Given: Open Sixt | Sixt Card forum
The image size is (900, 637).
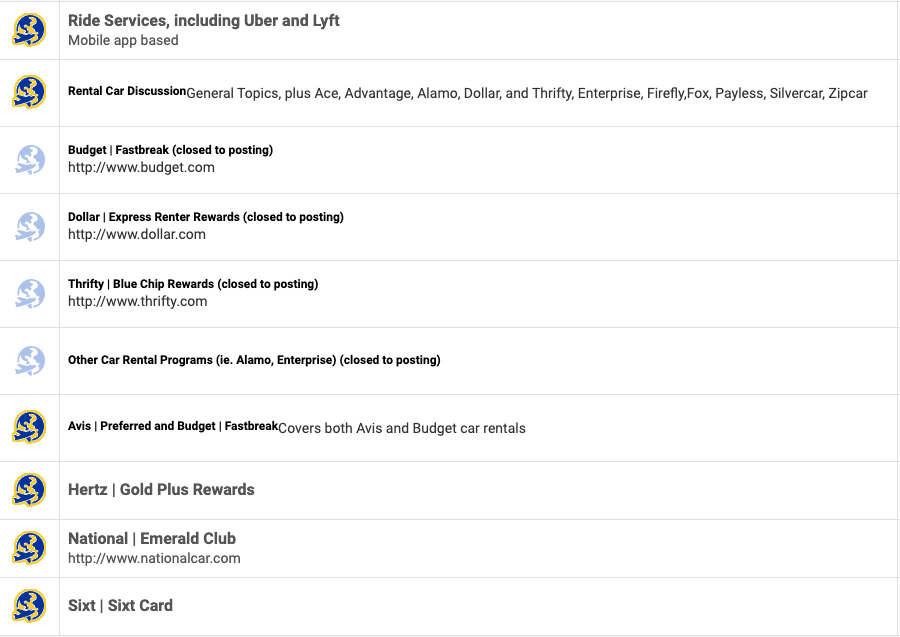Looking at the screenshot, I should (x=120, y=605).
